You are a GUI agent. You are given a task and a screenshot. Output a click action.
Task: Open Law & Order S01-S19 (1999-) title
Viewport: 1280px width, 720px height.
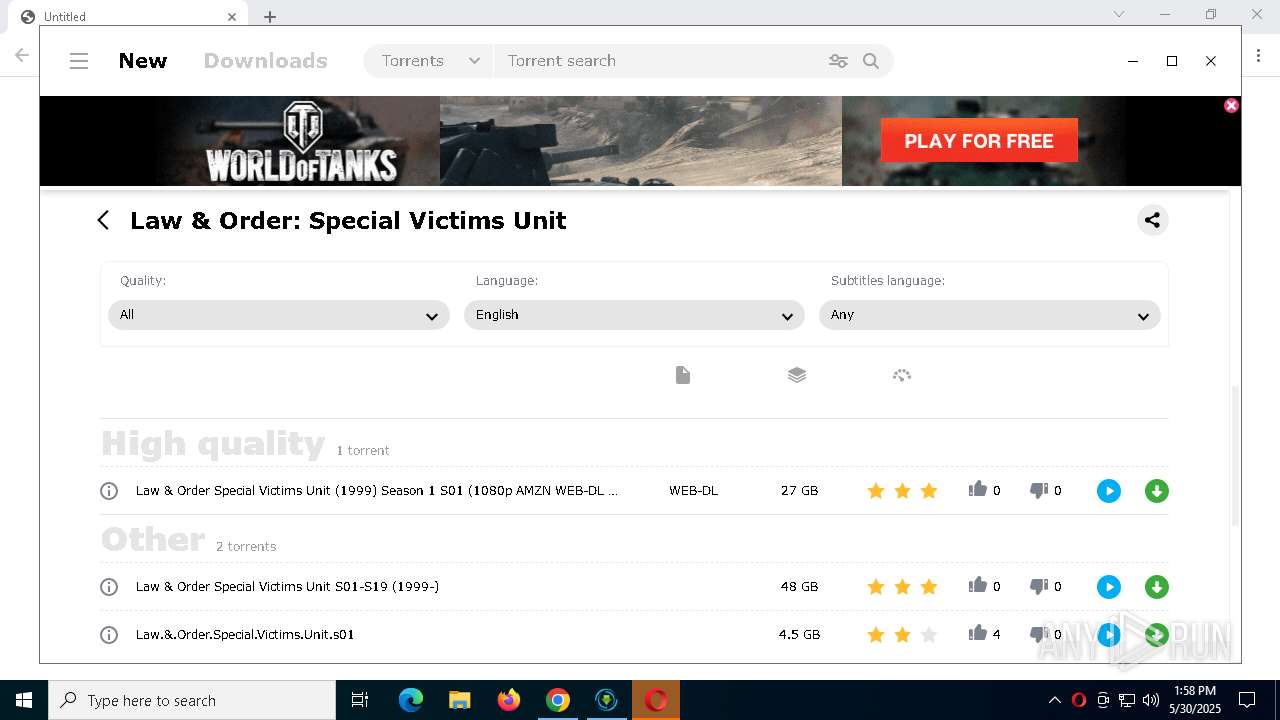click(x=287, y=587)
